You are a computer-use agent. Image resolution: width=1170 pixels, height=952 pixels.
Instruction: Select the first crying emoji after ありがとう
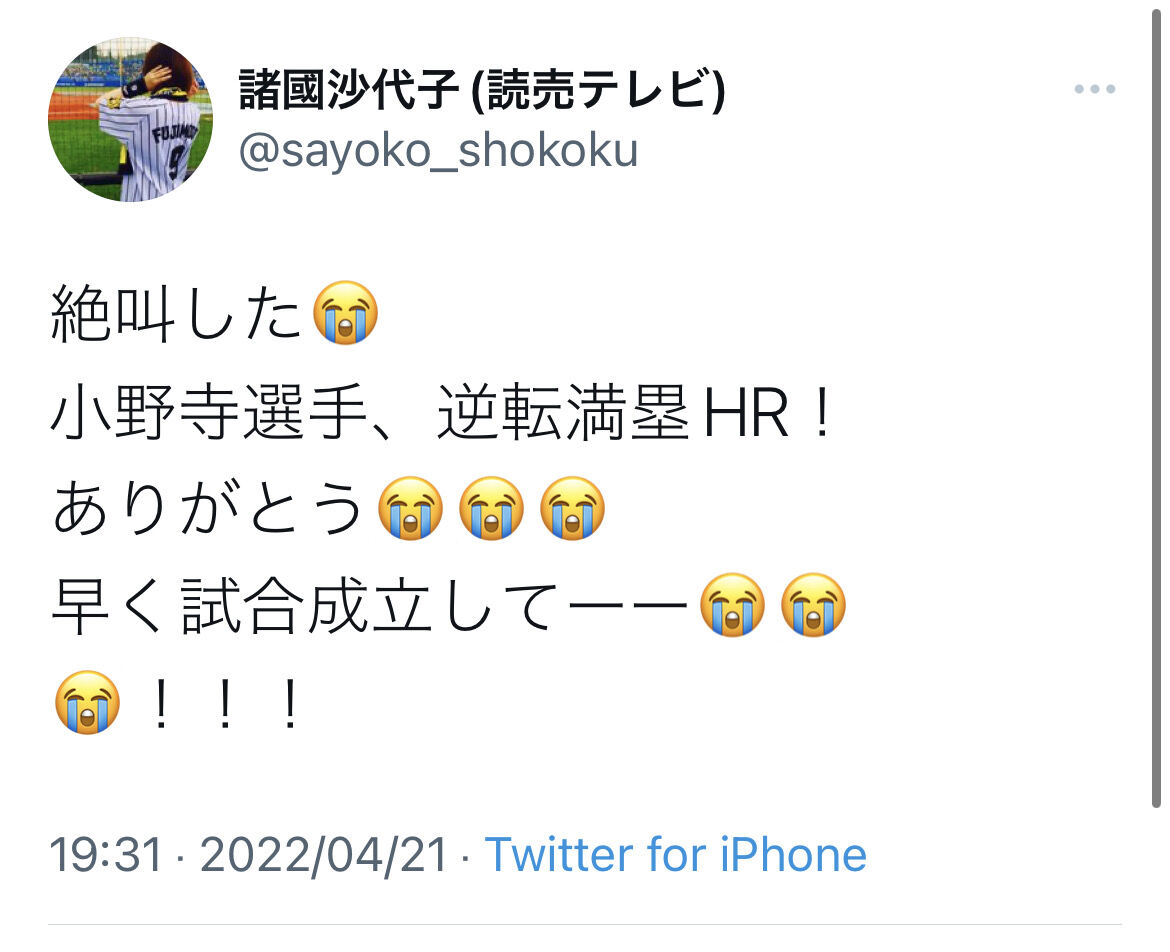[410, 508]
